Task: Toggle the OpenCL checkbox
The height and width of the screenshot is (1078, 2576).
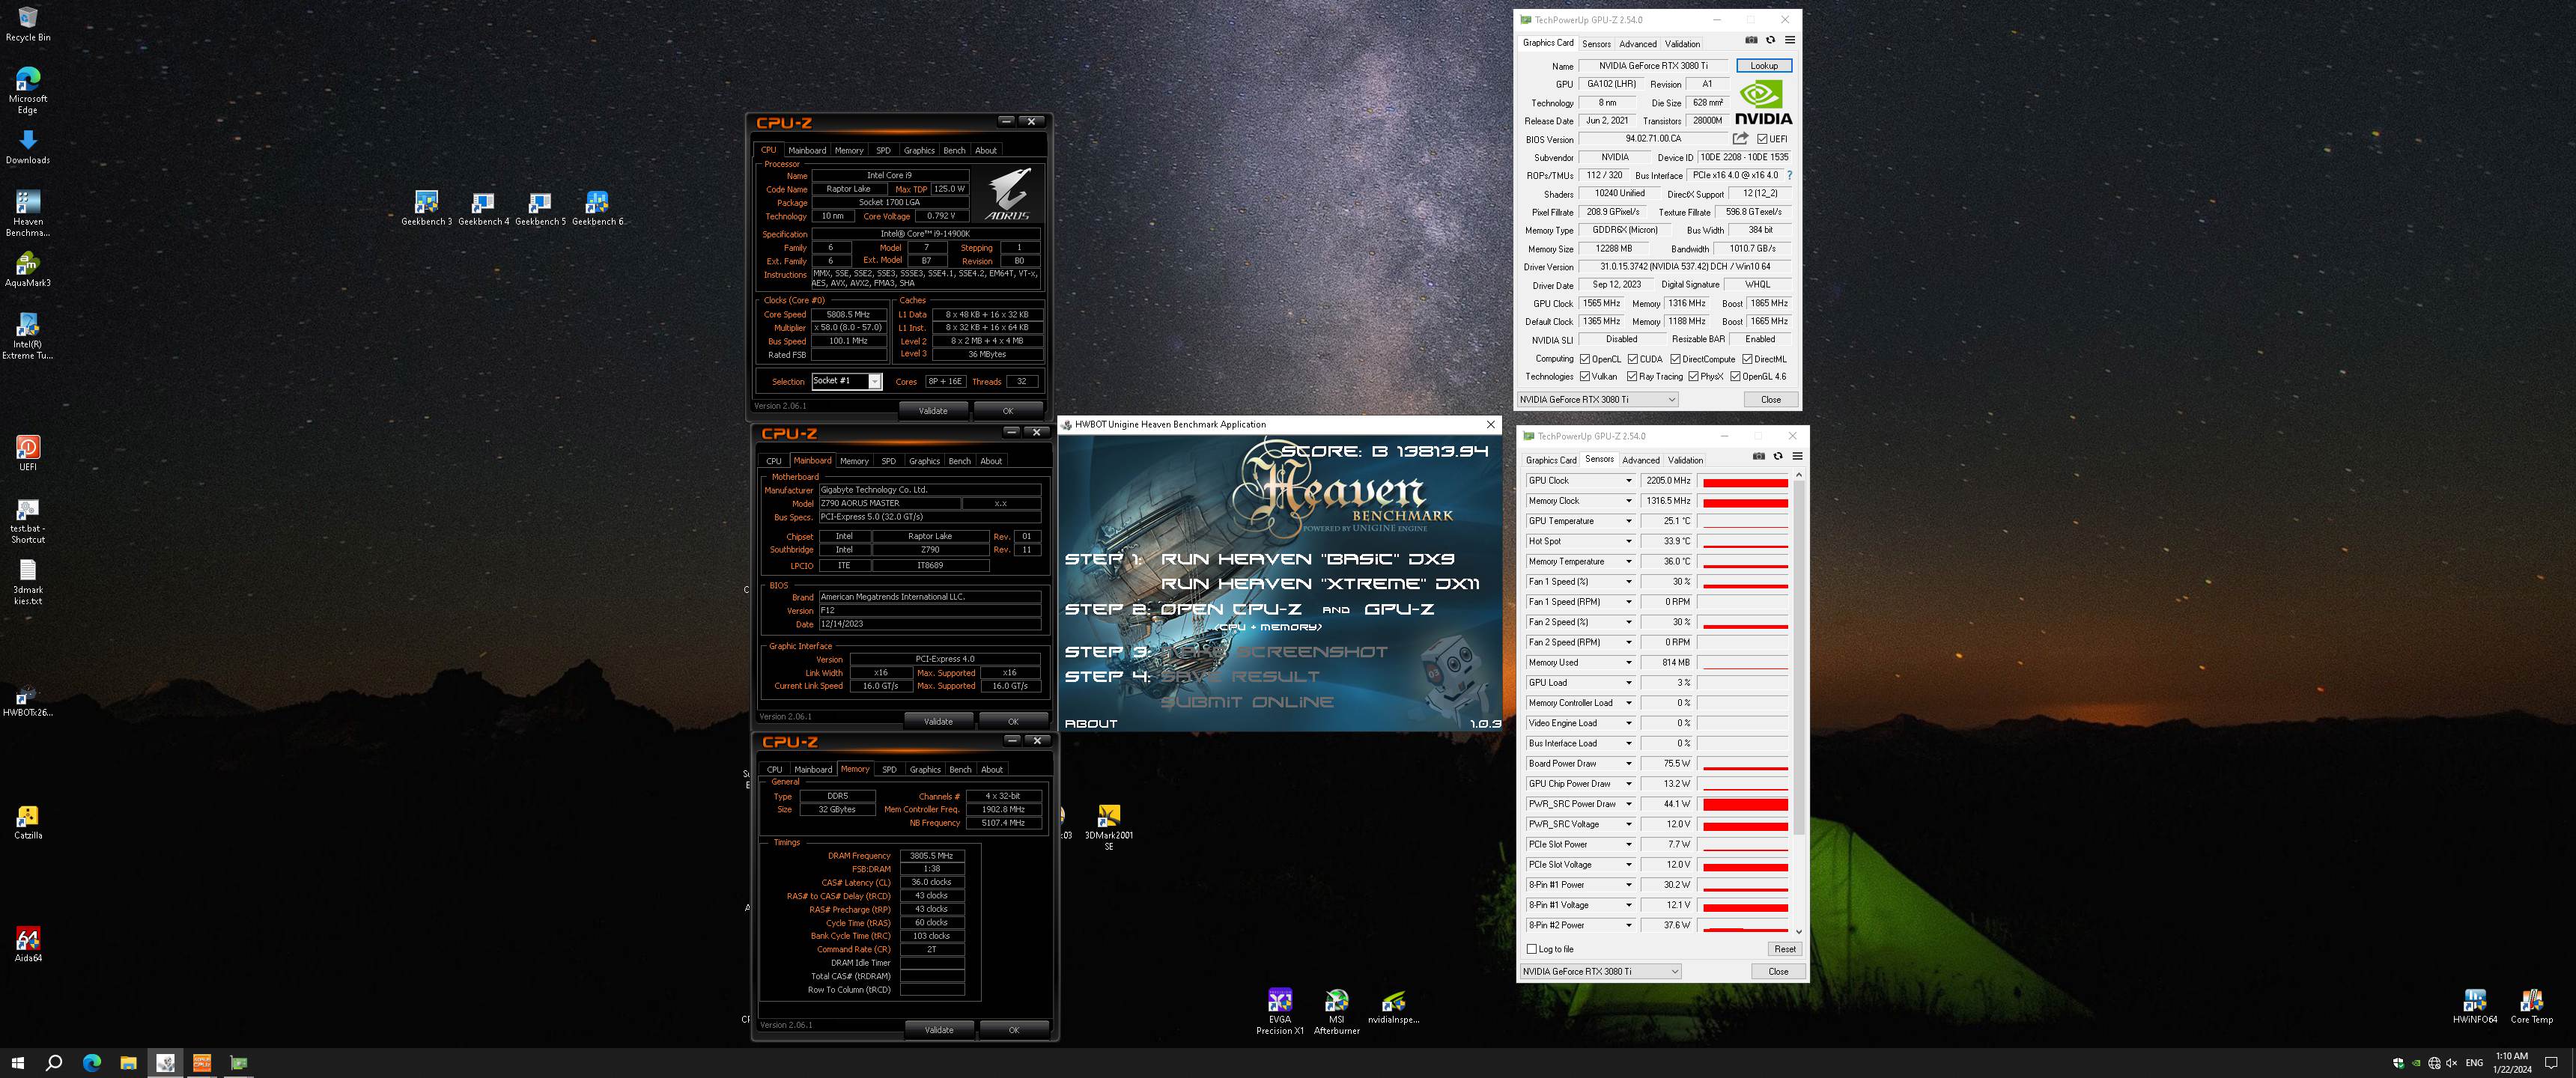Action: point(1585,359)
